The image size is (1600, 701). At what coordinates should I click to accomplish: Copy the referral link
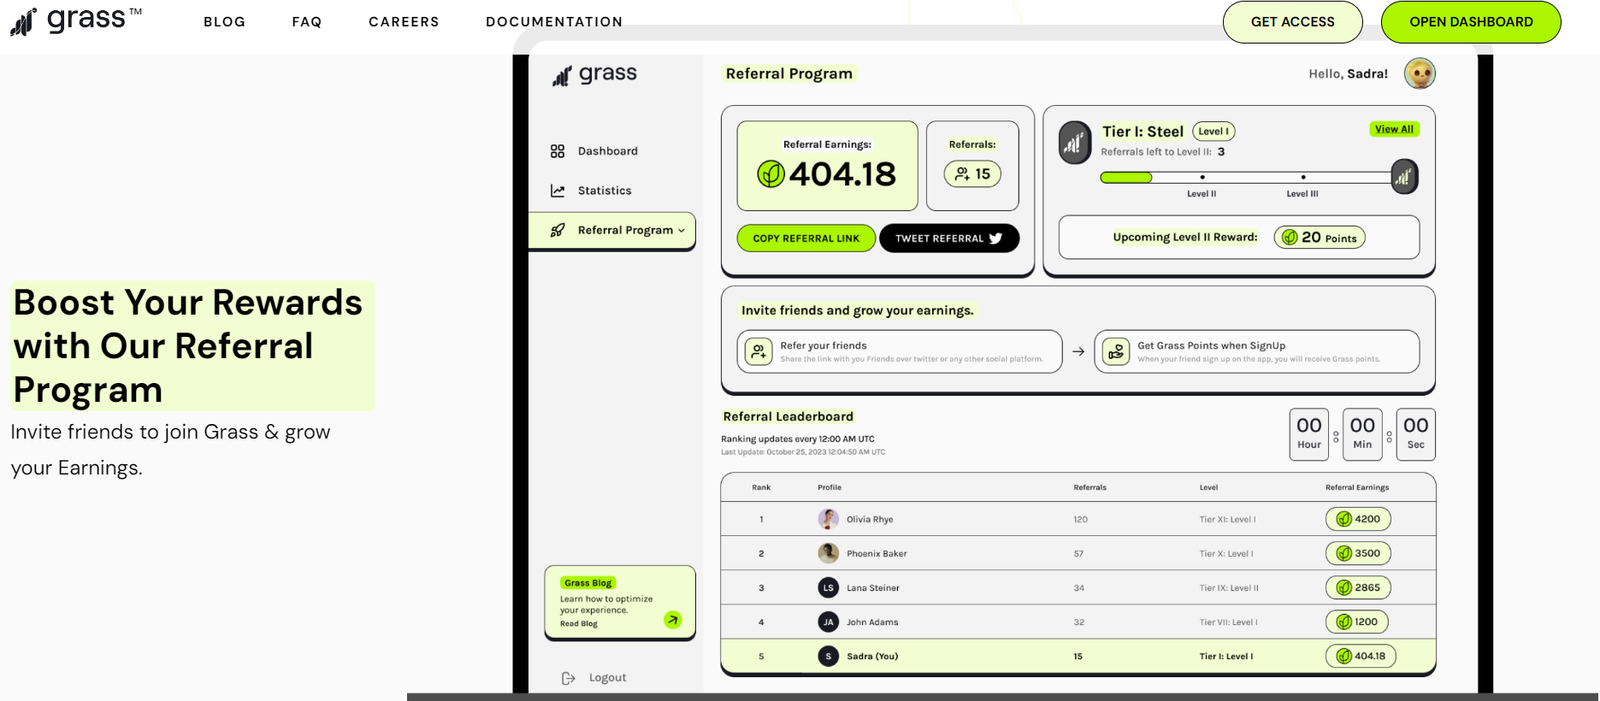(806, 238)
